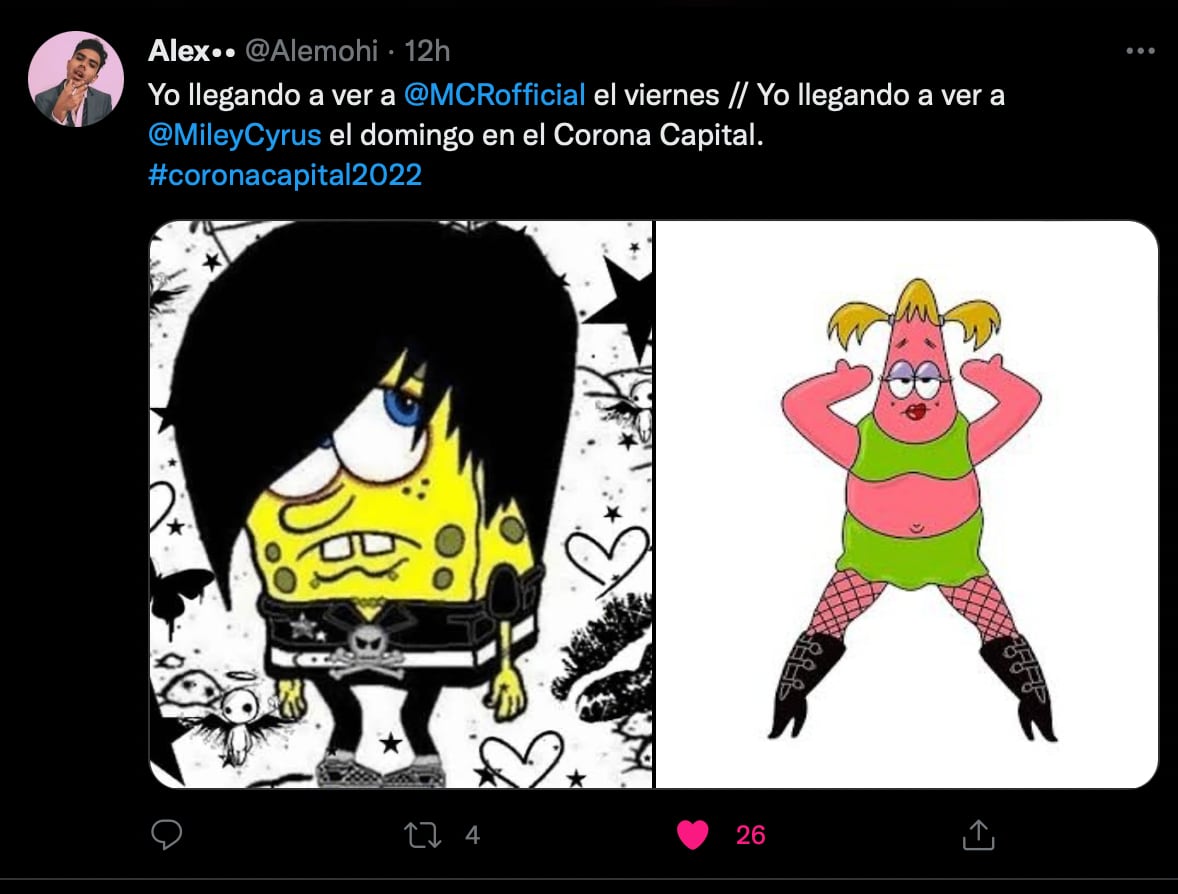Open the #coronacapital2022 hashtag
1178x894 pixels.
285,175
